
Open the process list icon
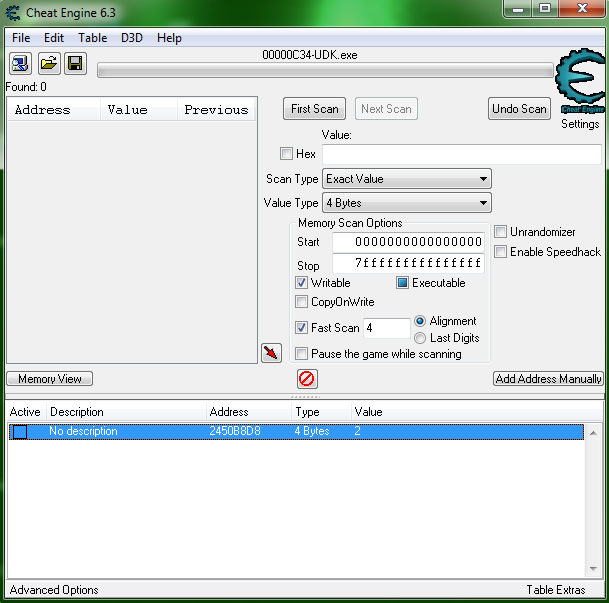click(20, 64)
